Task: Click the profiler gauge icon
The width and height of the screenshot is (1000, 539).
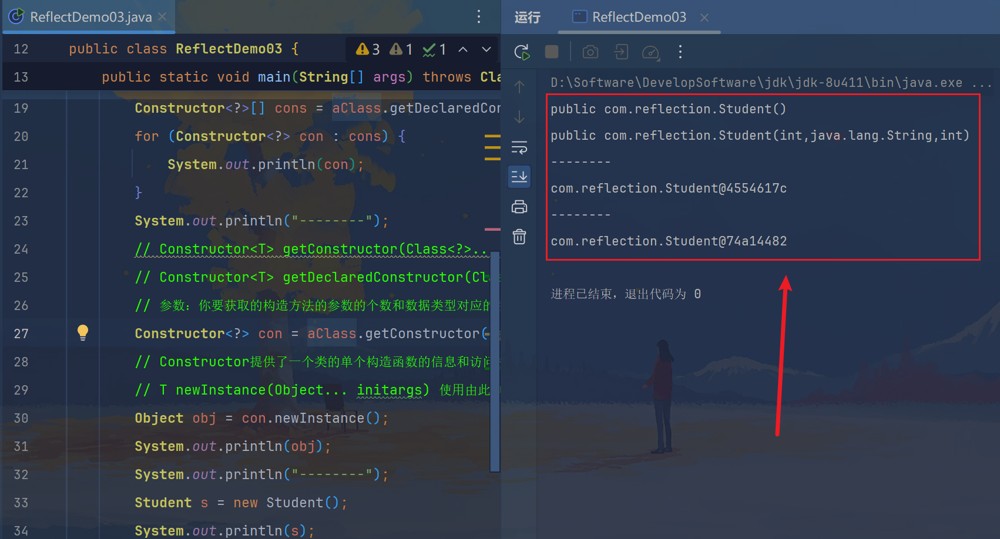Action: pos(651,52)
